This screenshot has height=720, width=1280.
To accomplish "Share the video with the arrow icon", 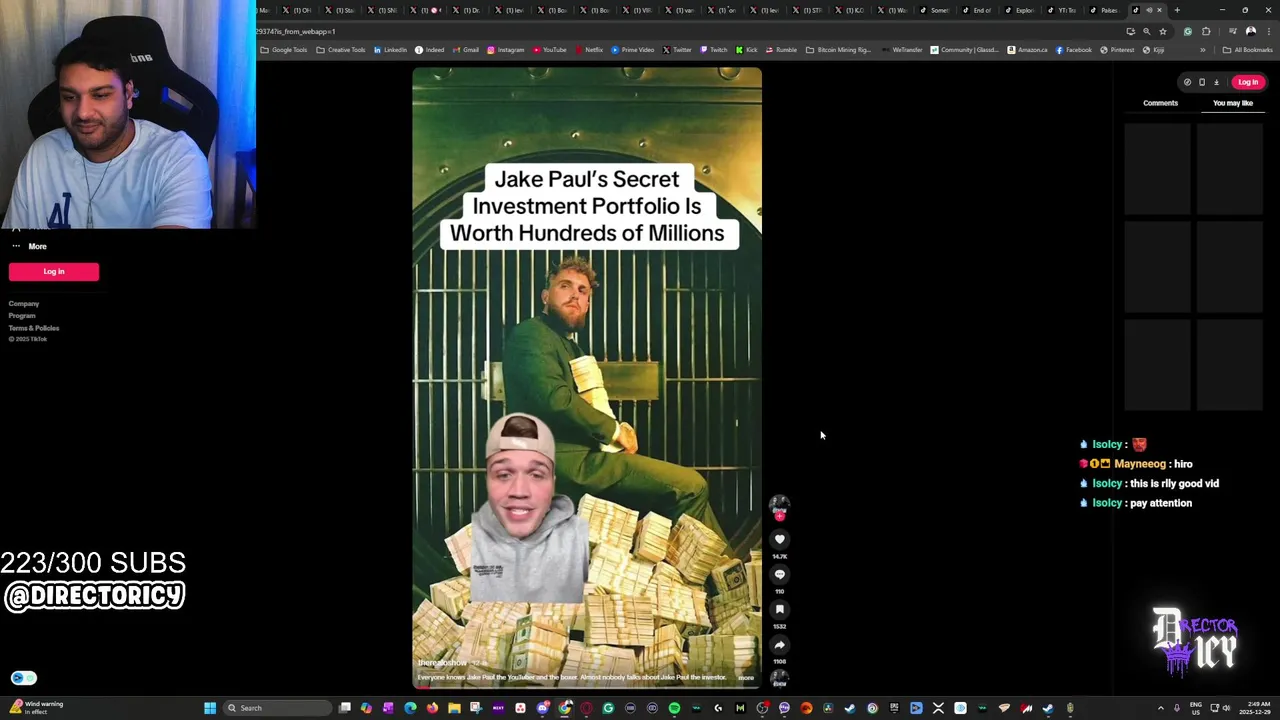I will pyautogui.click(x=780, y=645).
